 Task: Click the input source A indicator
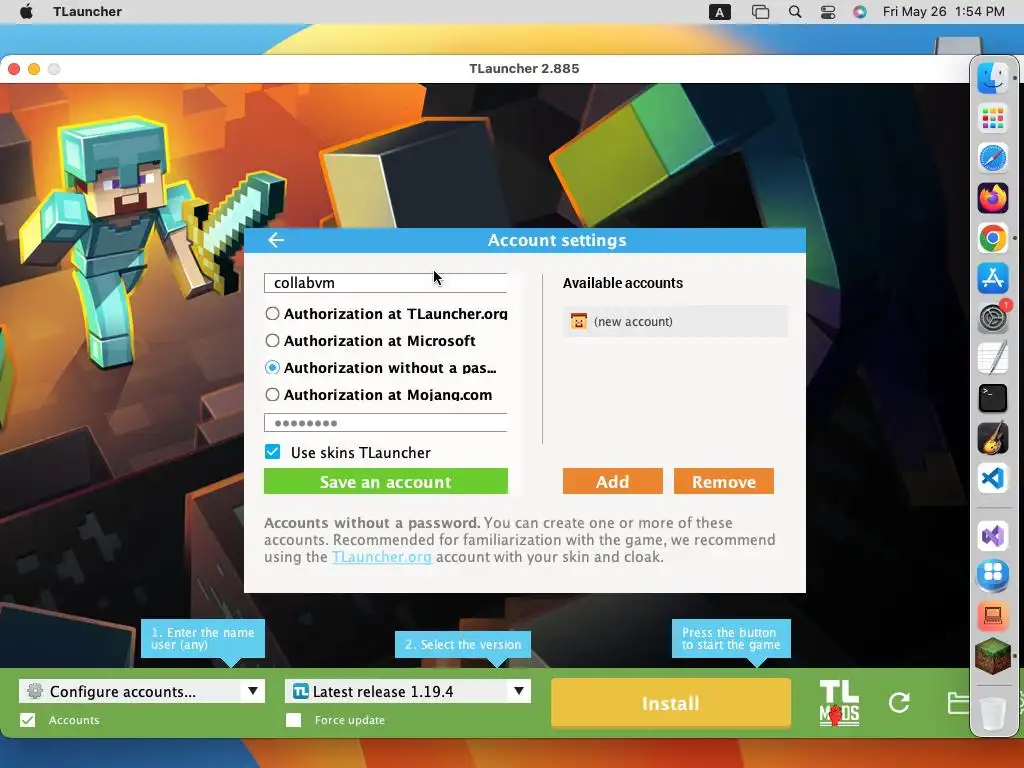720,12
